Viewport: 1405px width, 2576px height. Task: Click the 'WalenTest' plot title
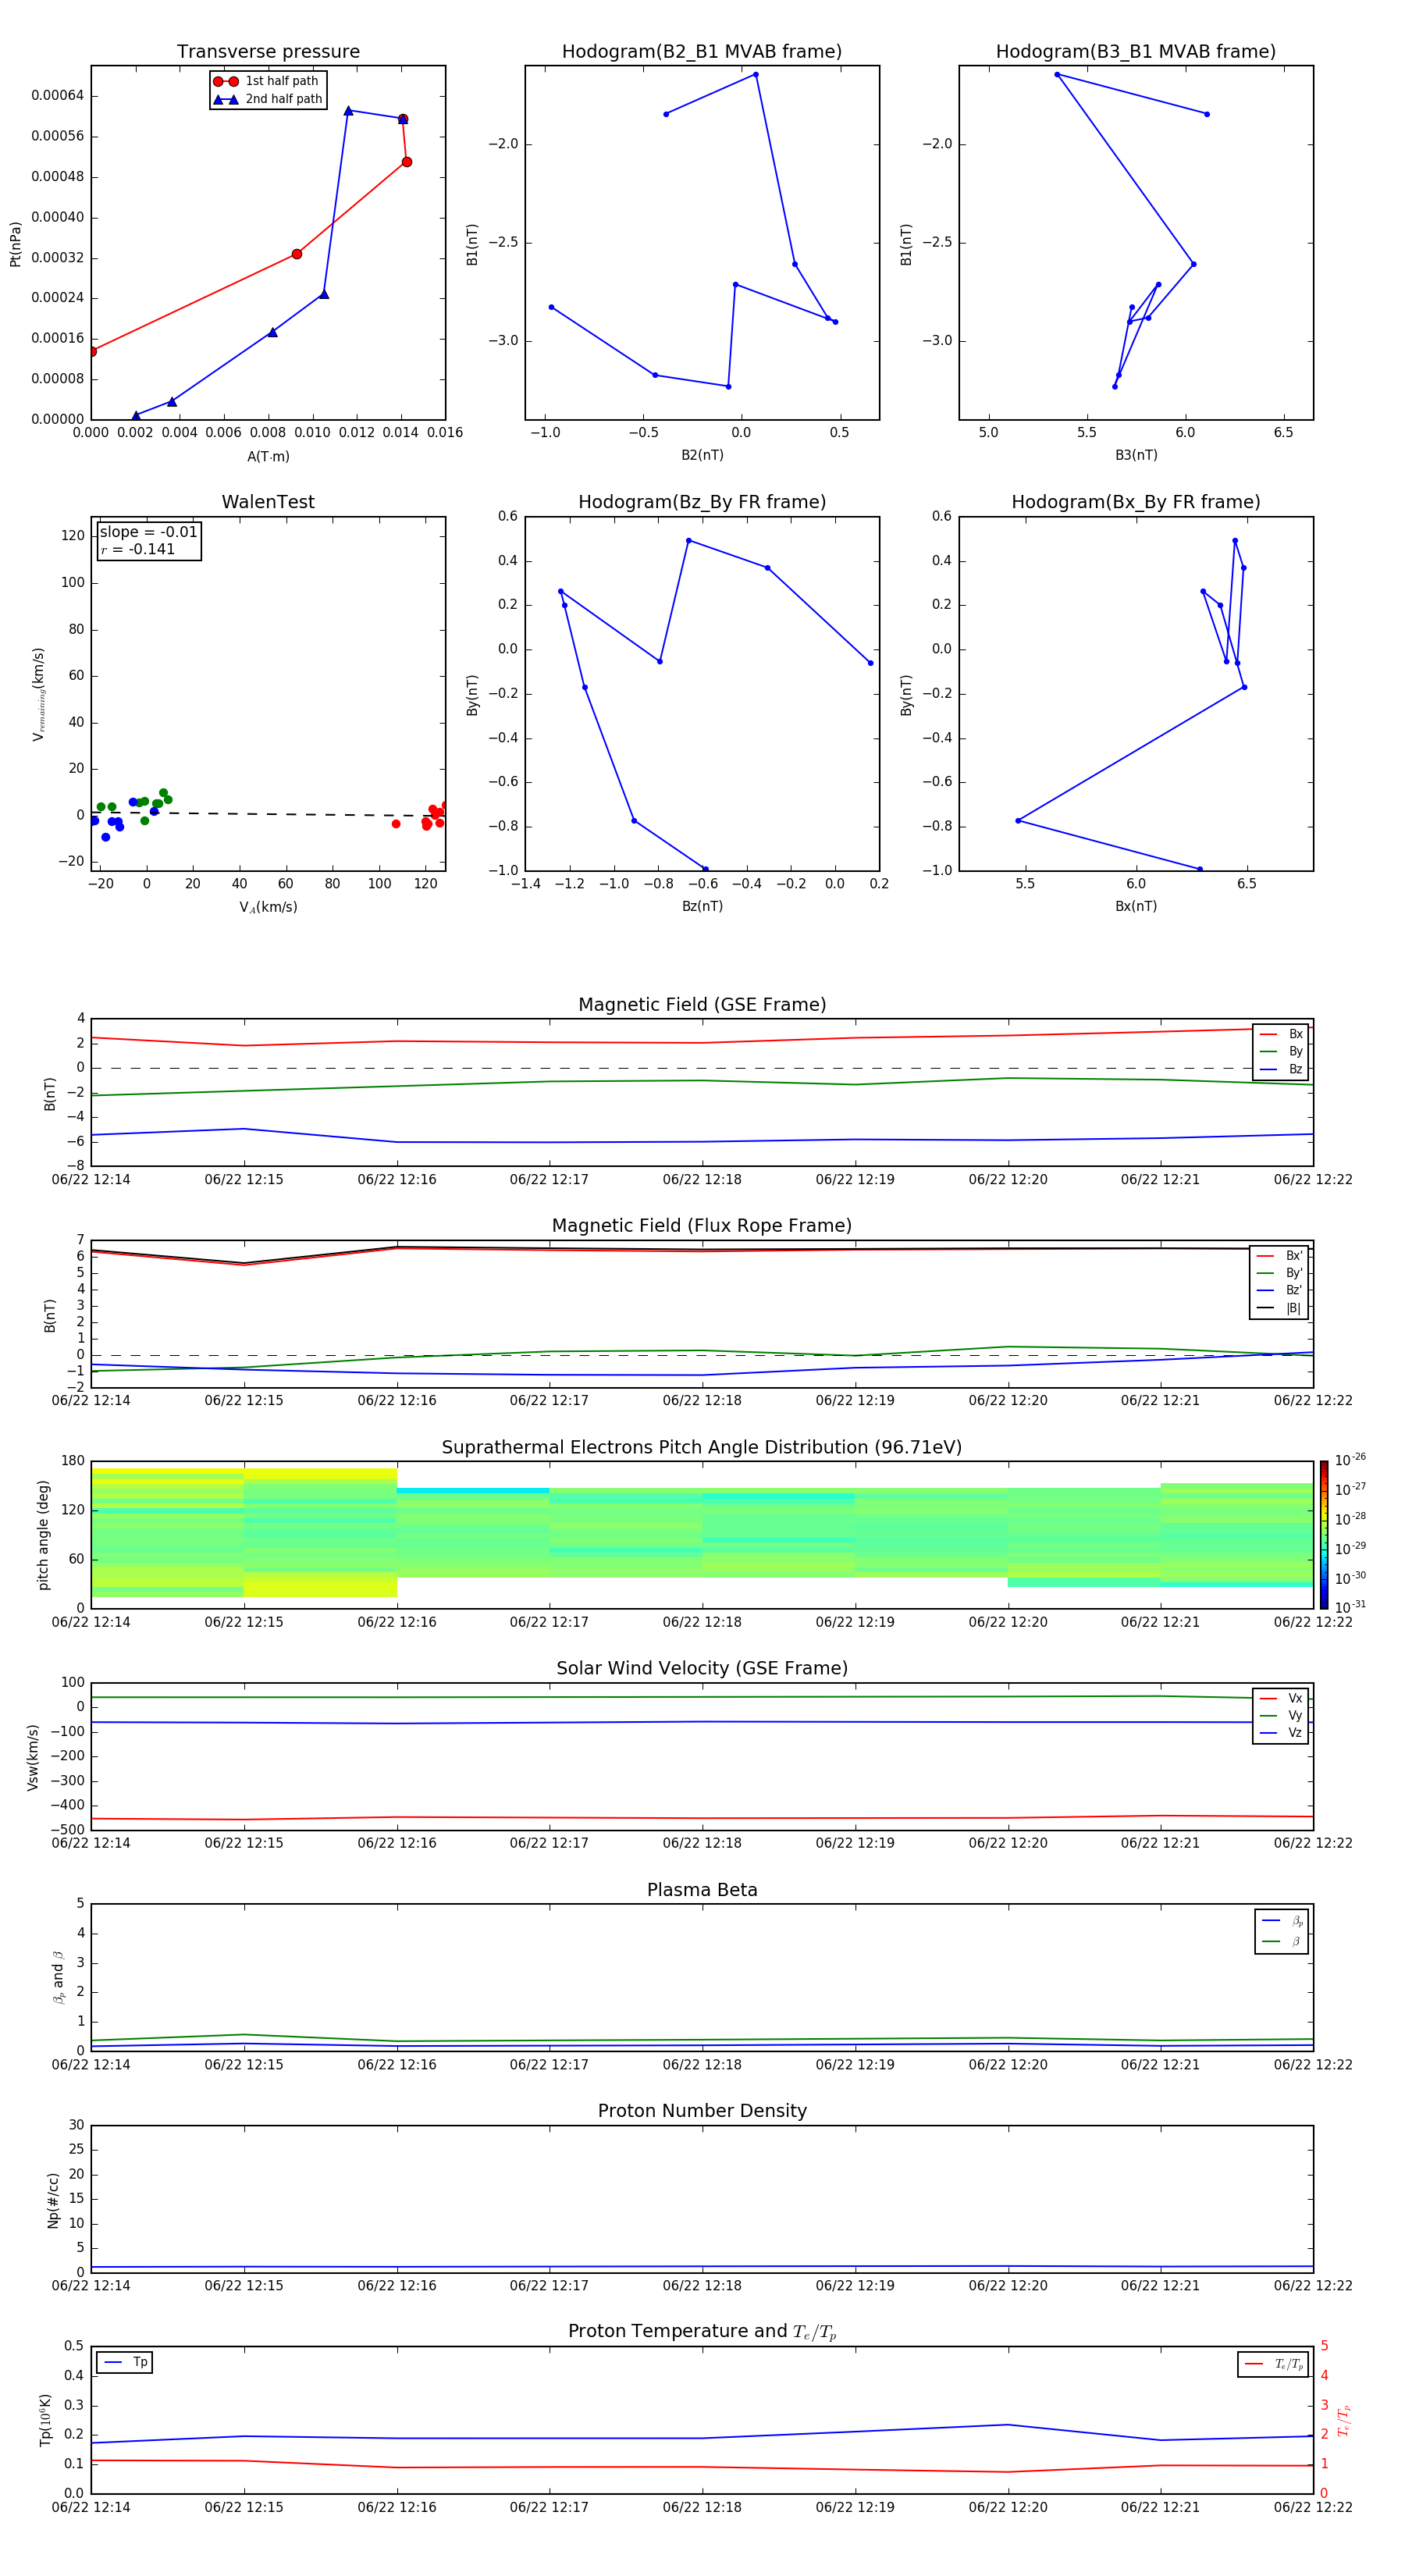tap(268, 502)
